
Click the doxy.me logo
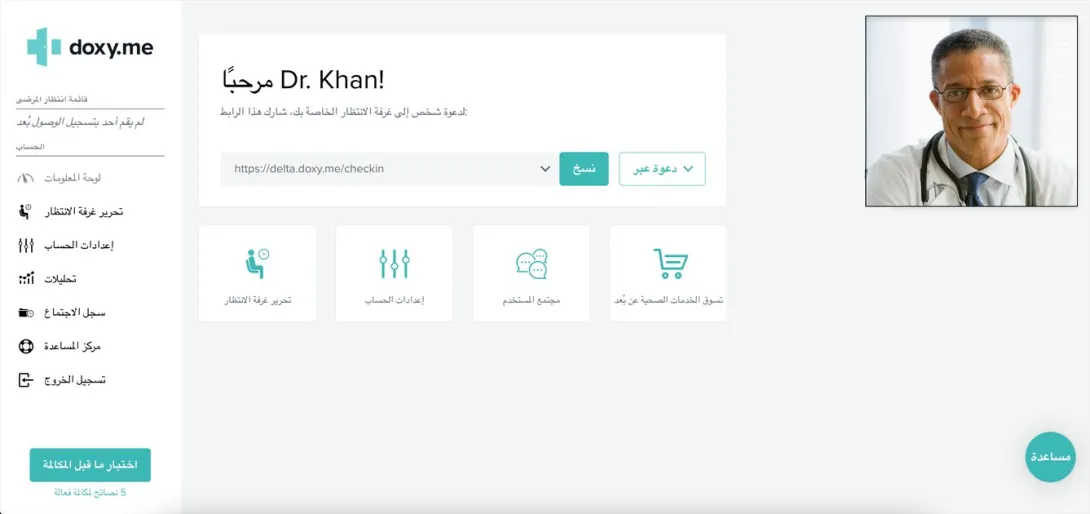90,47
